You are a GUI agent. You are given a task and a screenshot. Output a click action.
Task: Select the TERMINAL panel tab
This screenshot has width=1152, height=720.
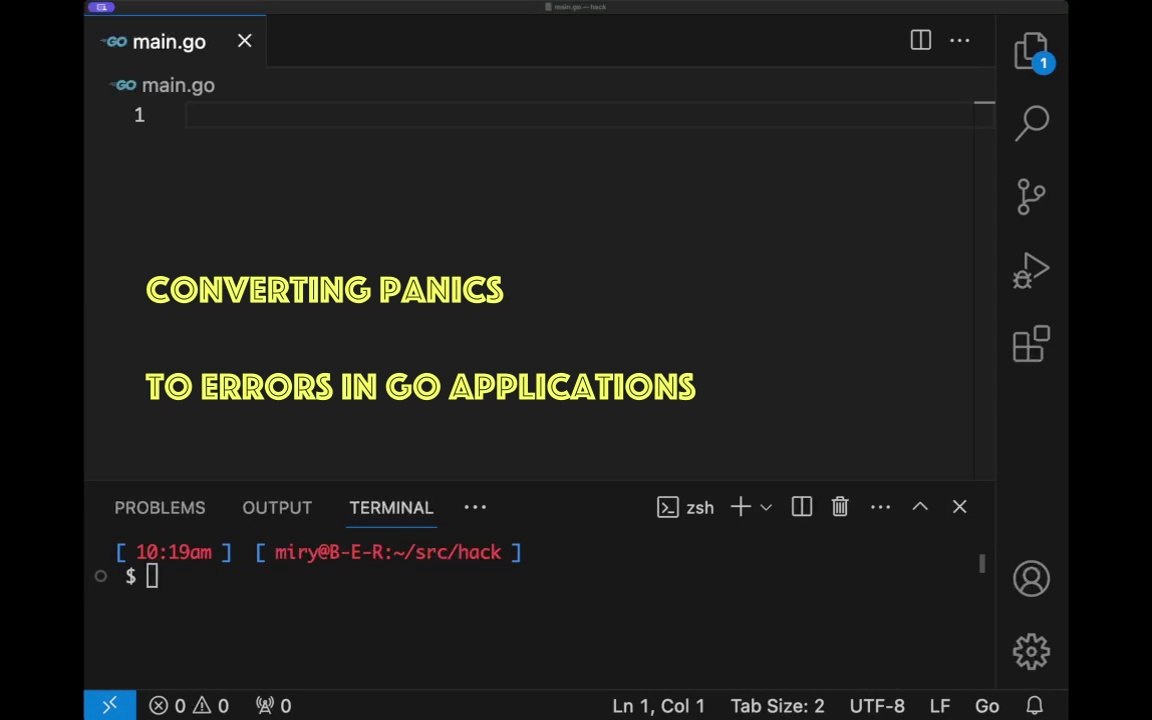[391, 508]
